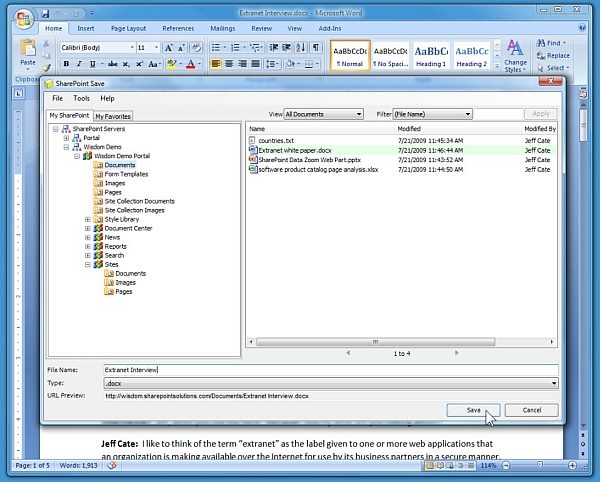Screen dimensions: 600x482
Task: Click the Change Case Aa icon
Action: click(x=153, y=64)
